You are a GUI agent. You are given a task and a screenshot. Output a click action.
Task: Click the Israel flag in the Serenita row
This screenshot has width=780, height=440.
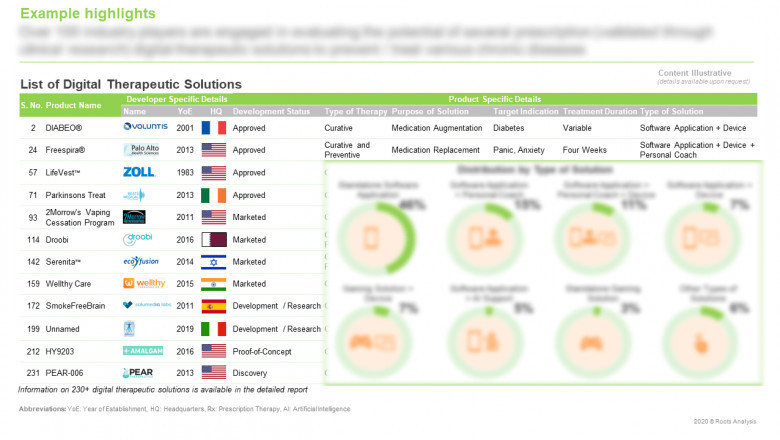(x=214, y=262)
